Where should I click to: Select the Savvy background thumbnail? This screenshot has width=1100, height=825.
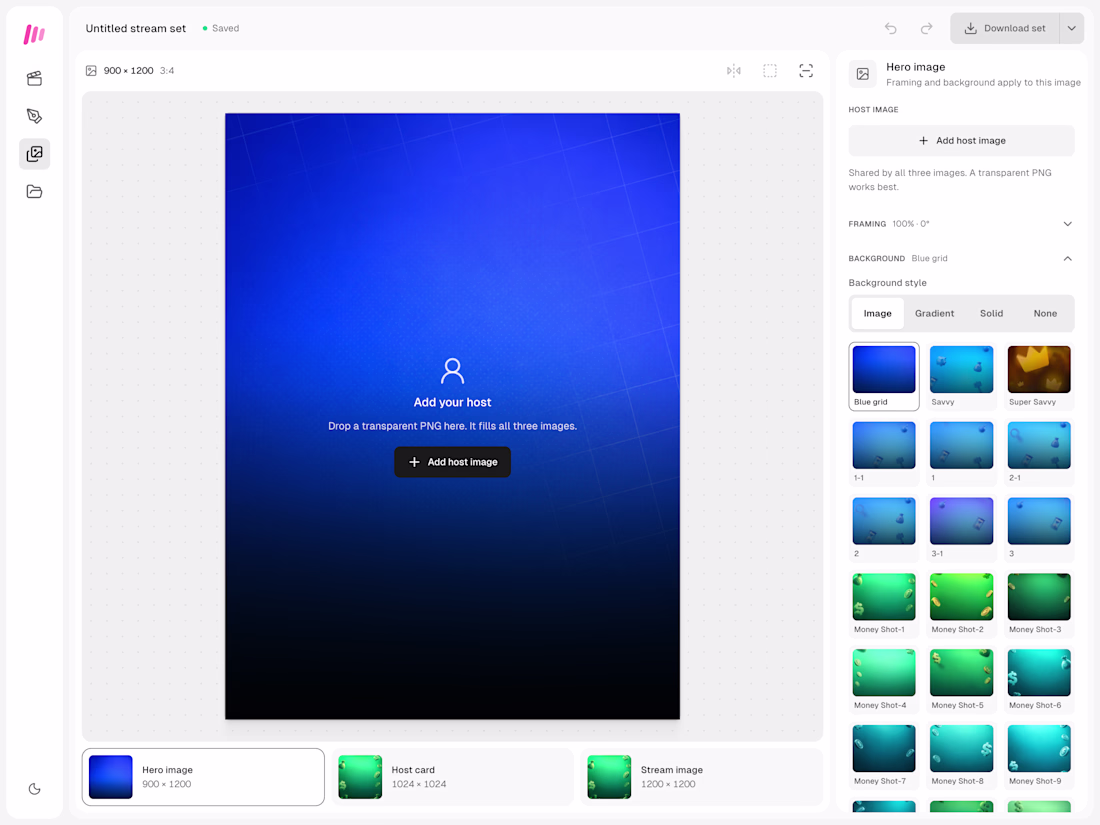(x=961, y=377)
